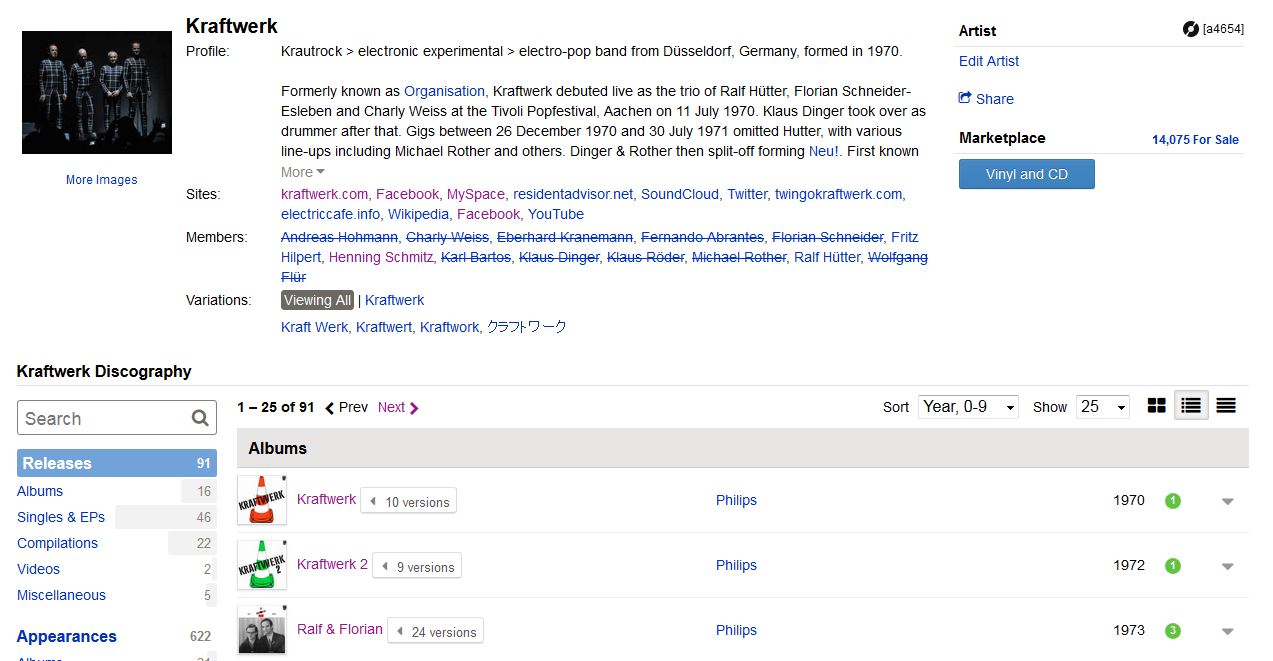Open member Henning Schmitz's page
This screenshot has width=1273, height=661.
click(381, 257)
